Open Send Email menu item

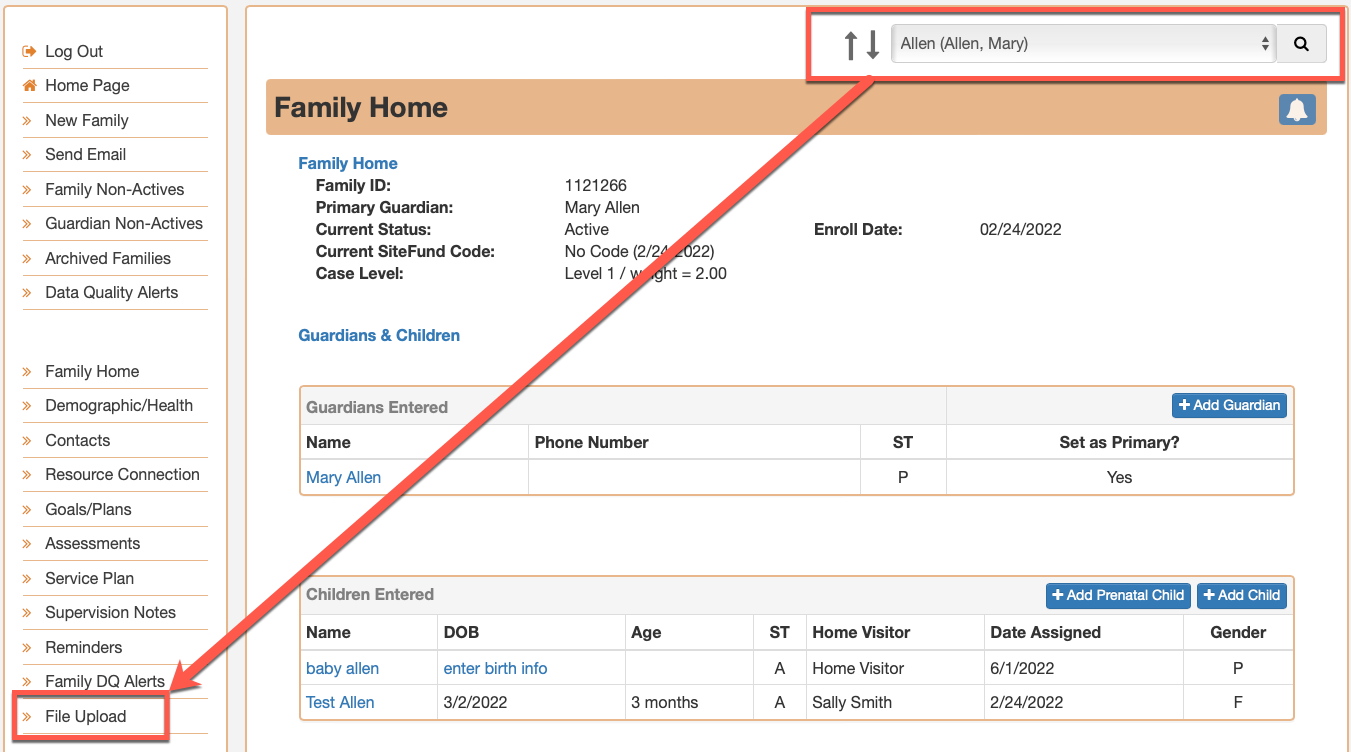point(85,155)
